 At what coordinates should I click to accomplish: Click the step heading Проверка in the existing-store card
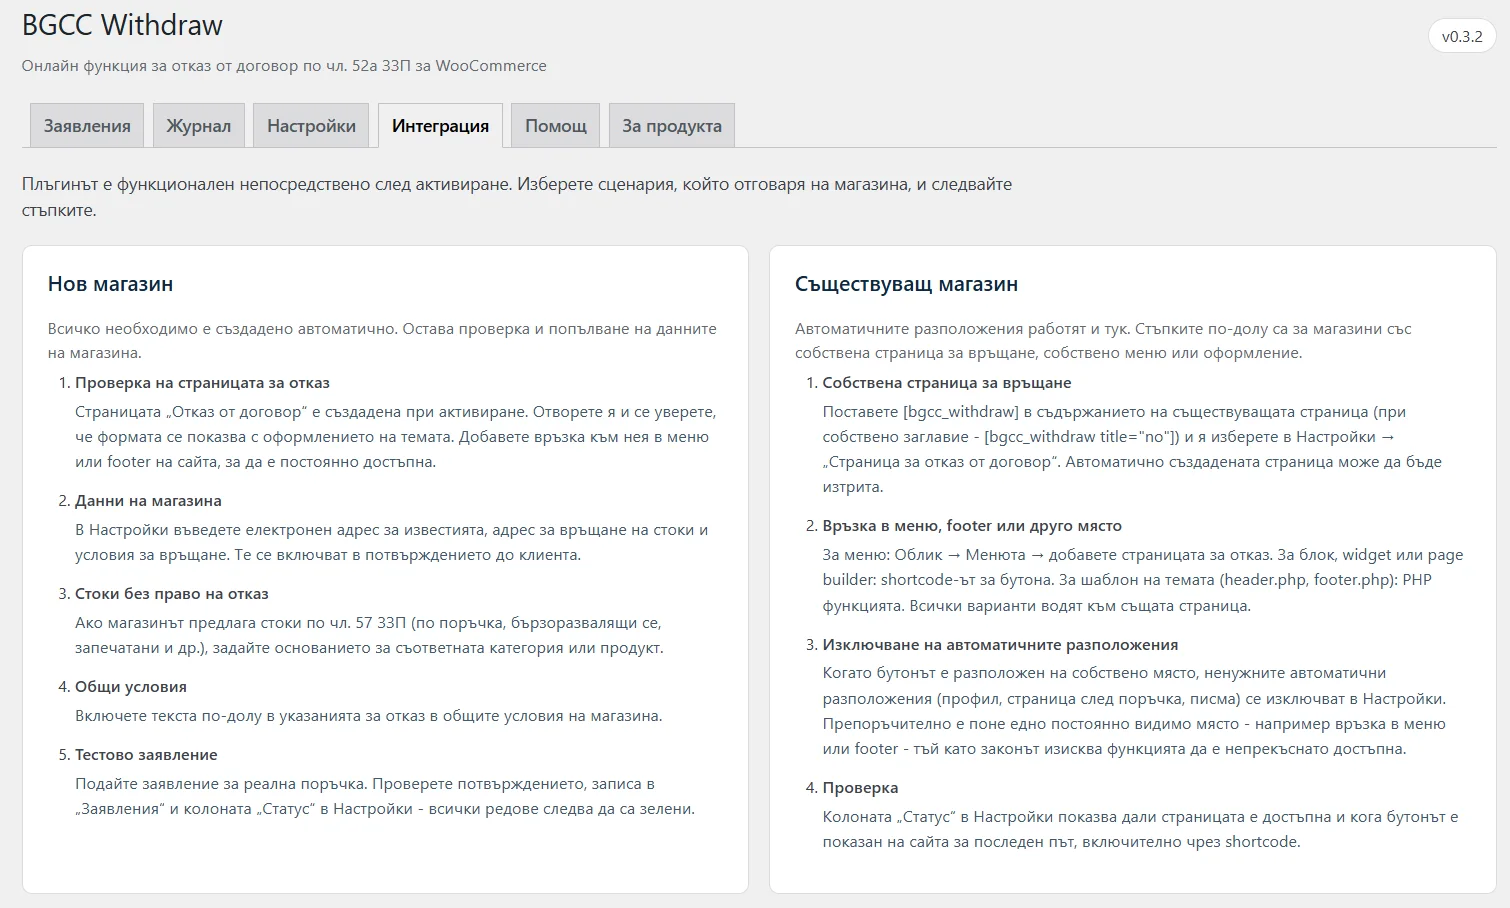(x=860, y=787)
